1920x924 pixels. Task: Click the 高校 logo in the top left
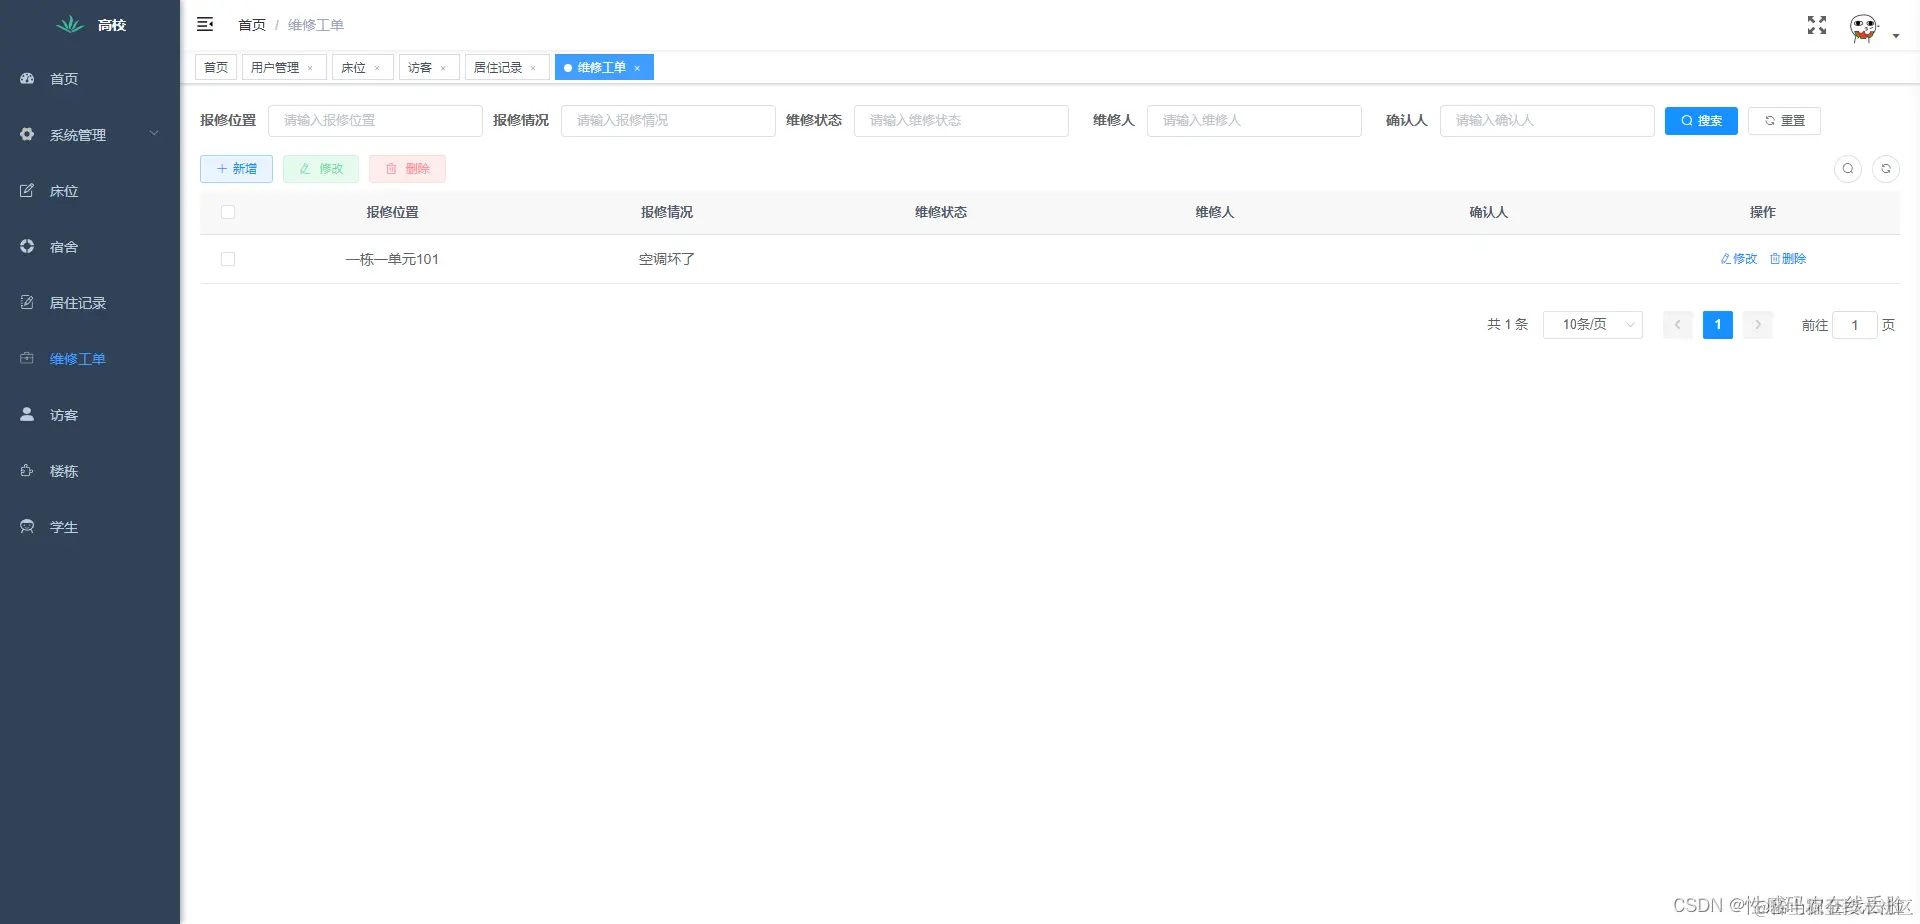(x=90, y=24)
